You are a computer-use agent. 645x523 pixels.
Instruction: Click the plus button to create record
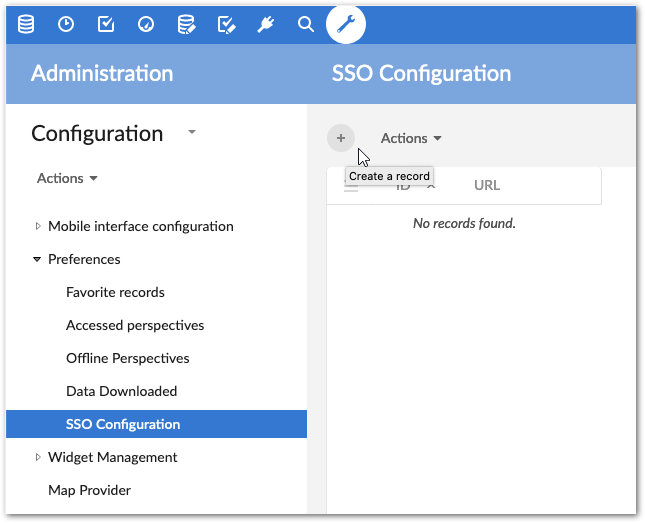(341, 138)
